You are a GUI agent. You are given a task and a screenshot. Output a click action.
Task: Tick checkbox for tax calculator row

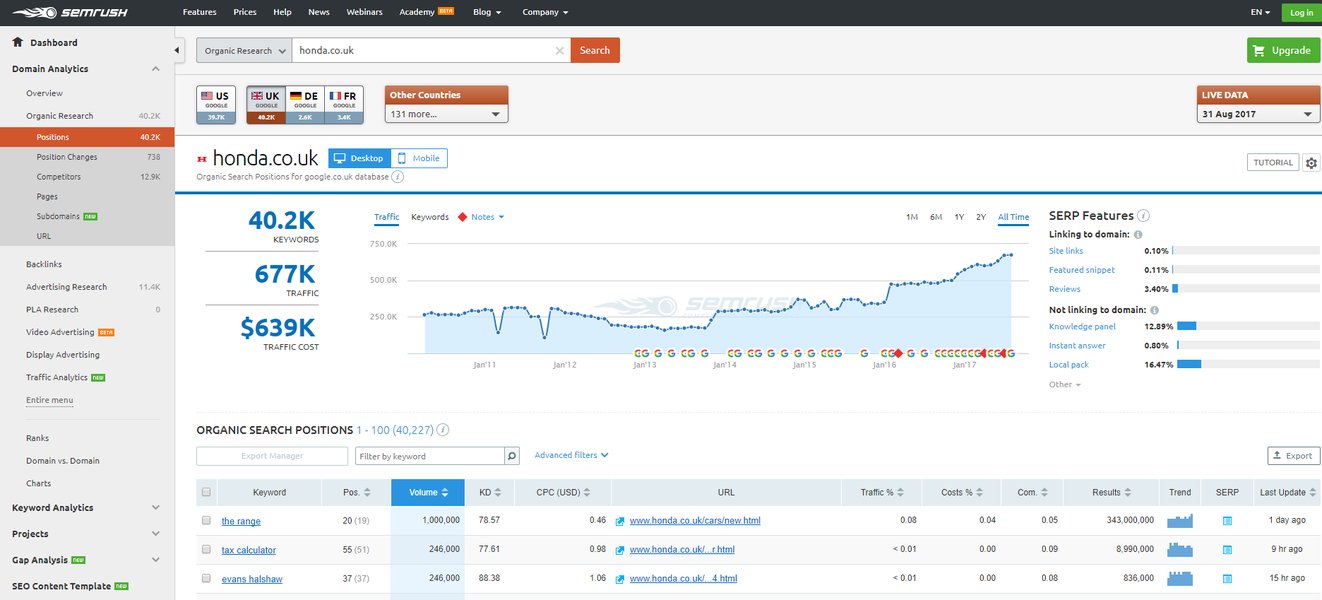(x=206, y=550)
